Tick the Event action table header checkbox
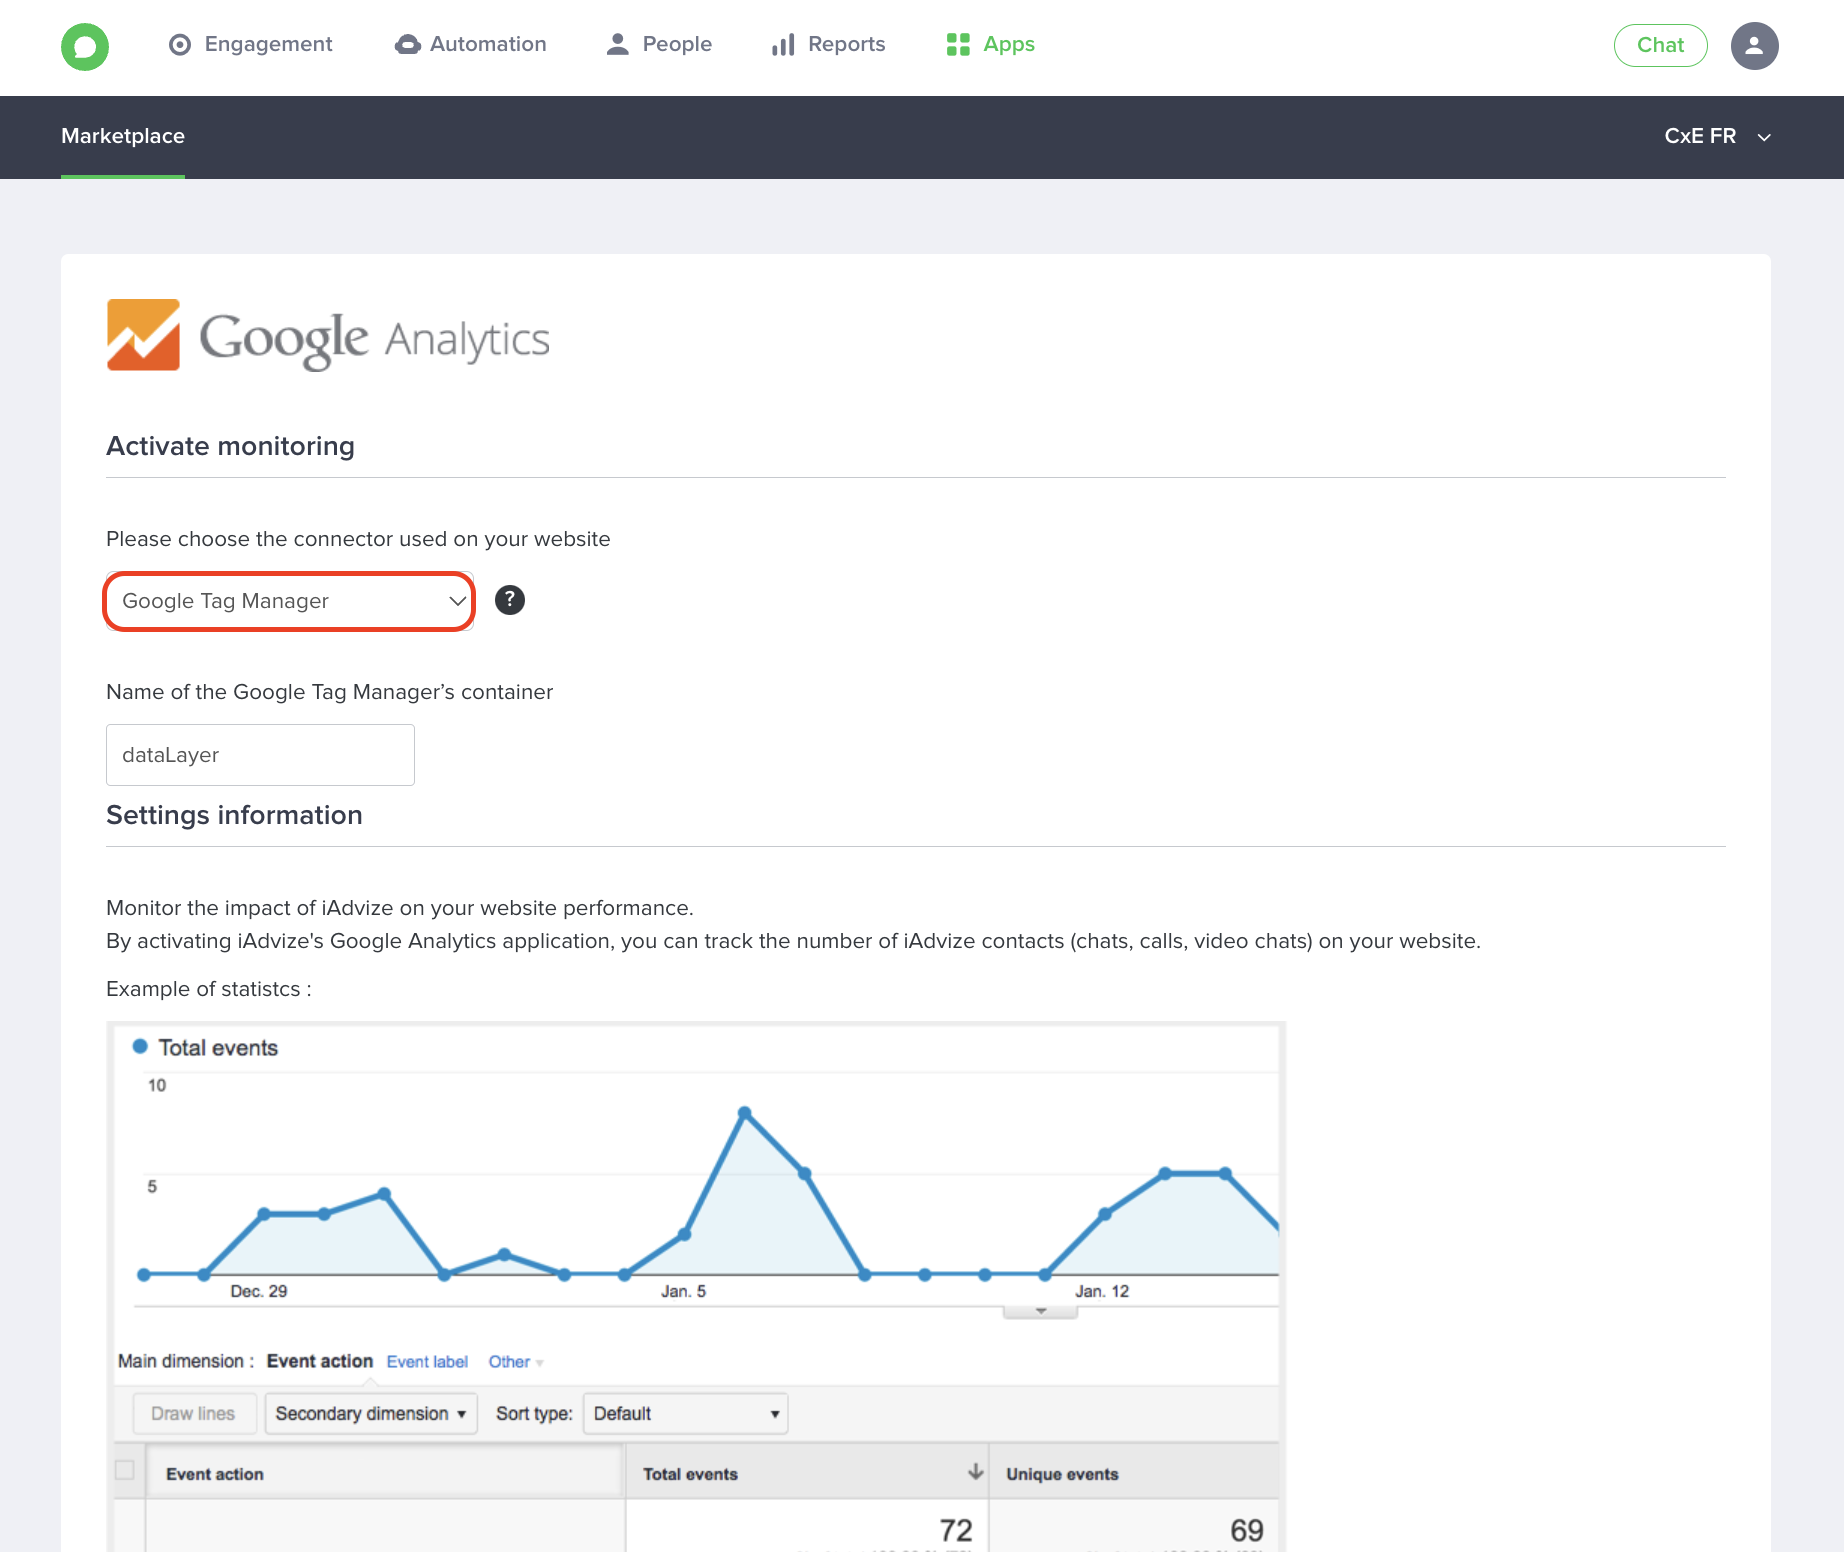 click(125, 1470)
